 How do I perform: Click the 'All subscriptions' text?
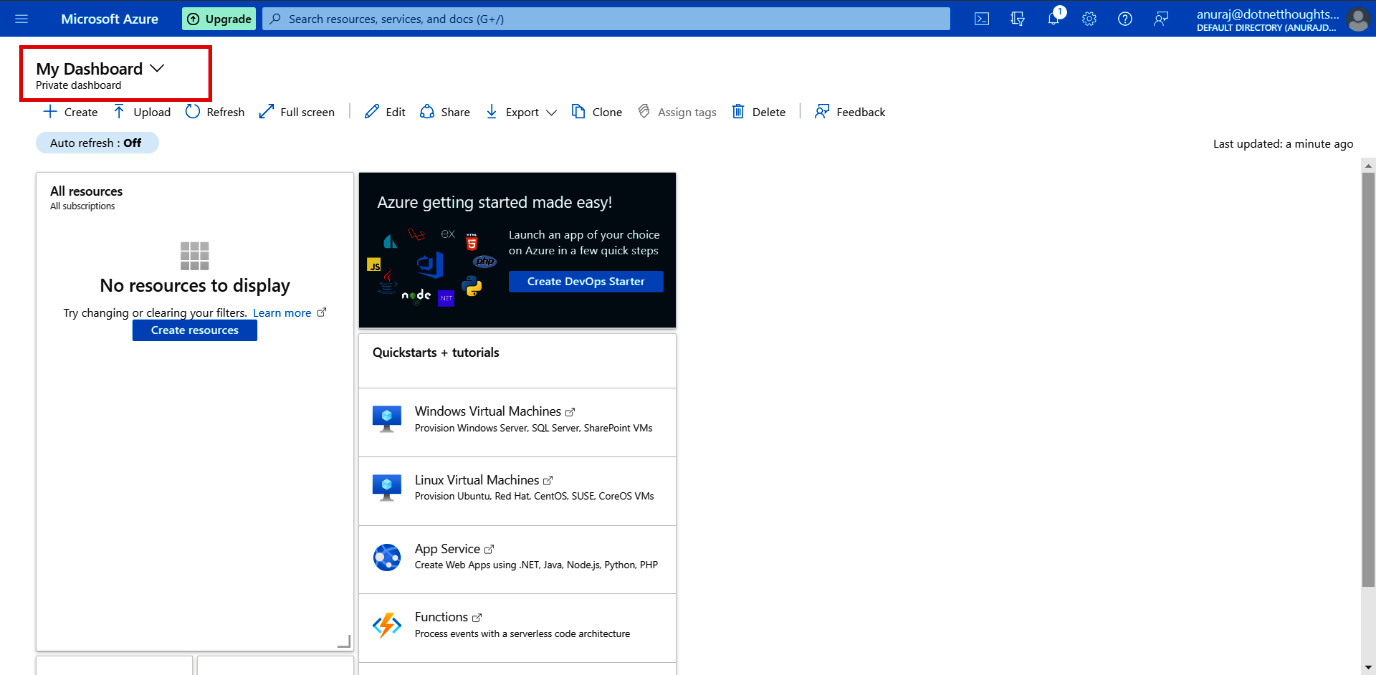tap(83, 207)
